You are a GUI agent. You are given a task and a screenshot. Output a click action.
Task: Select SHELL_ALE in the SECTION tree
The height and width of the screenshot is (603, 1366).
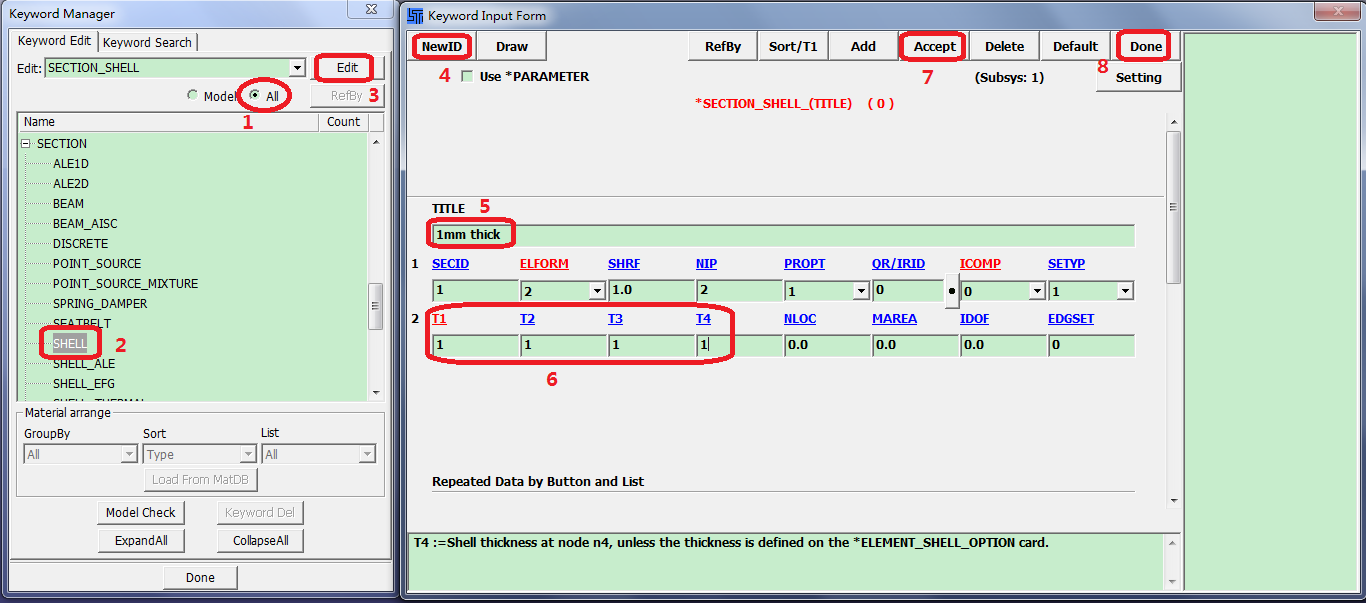(x=84, y=364)
